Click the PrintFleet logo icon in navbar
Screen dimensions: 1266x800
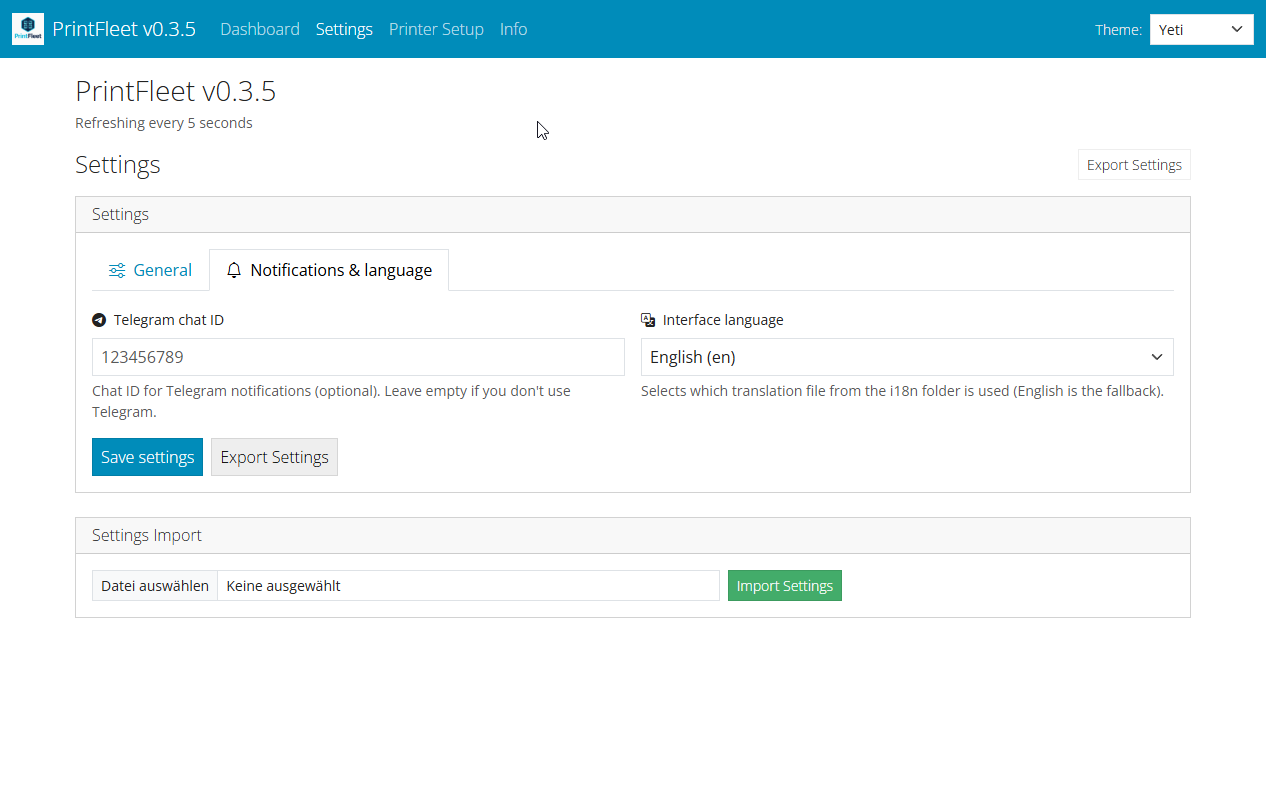[x=28, y=29]
